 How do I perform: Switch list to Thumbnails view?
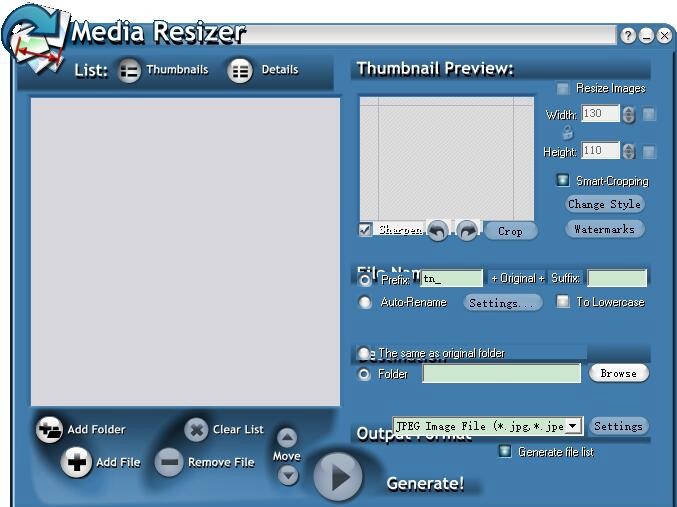pos(129,70)
